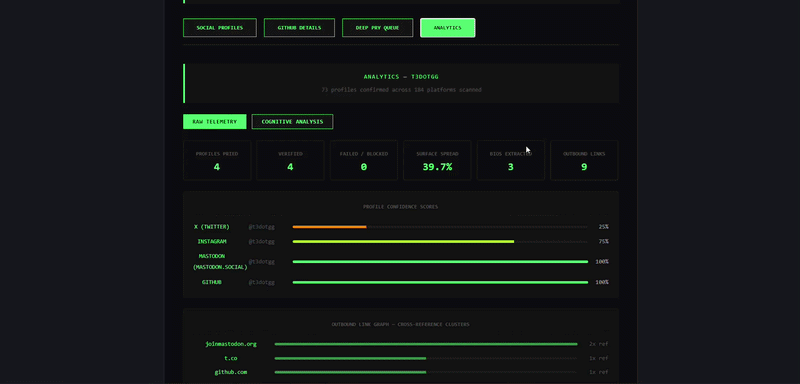Screen dimensions: 800x384
Task: Click the 2x ref count
Action: click(x=598, y=344)
